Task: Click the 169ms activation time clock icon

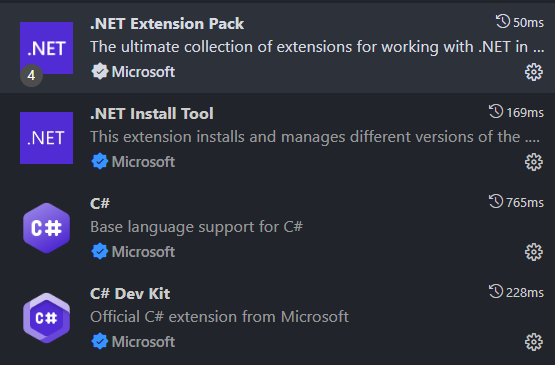Action: pos(496,112)
